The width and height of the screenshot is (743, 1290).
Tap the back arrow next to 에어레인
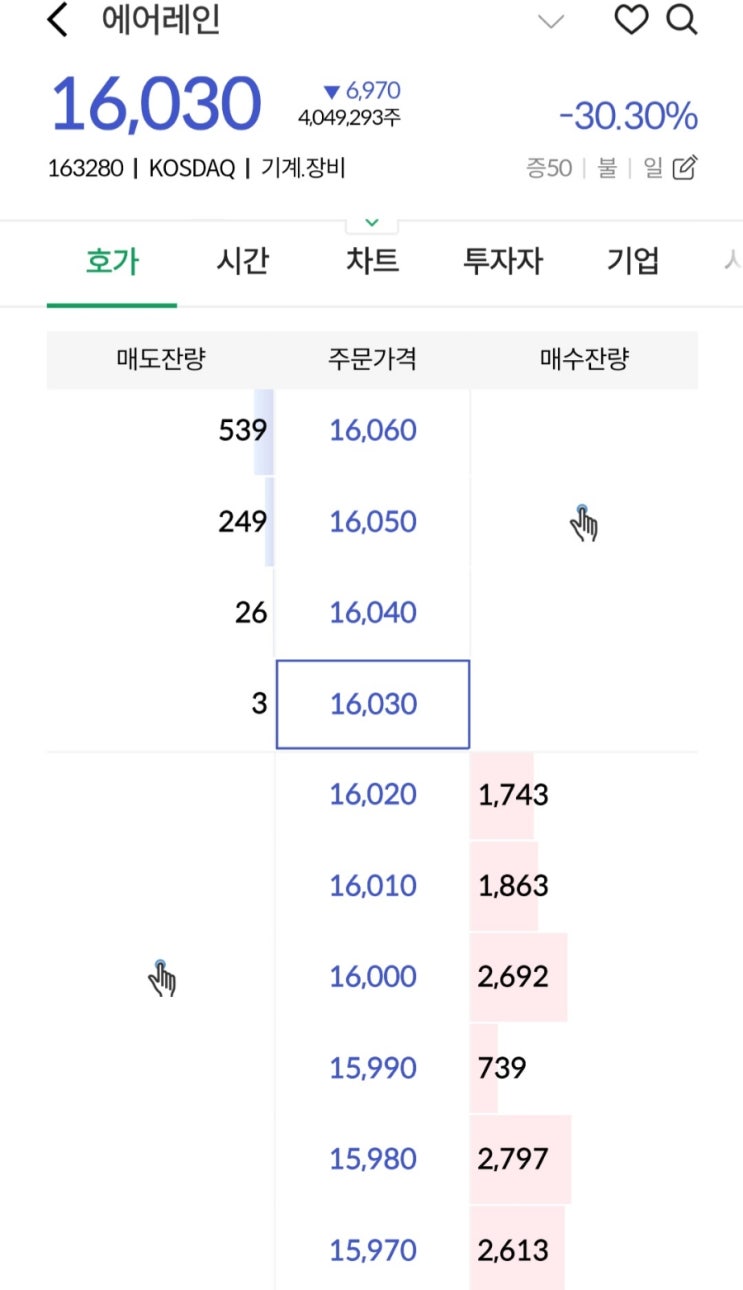click(x=58, y=20)
